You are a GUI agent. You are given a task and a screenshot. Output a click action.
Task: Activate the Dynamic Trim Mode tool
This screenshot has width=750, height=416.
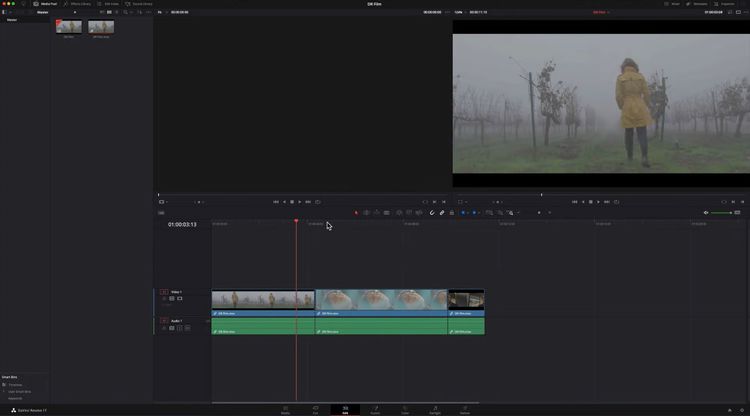[376, 213]
